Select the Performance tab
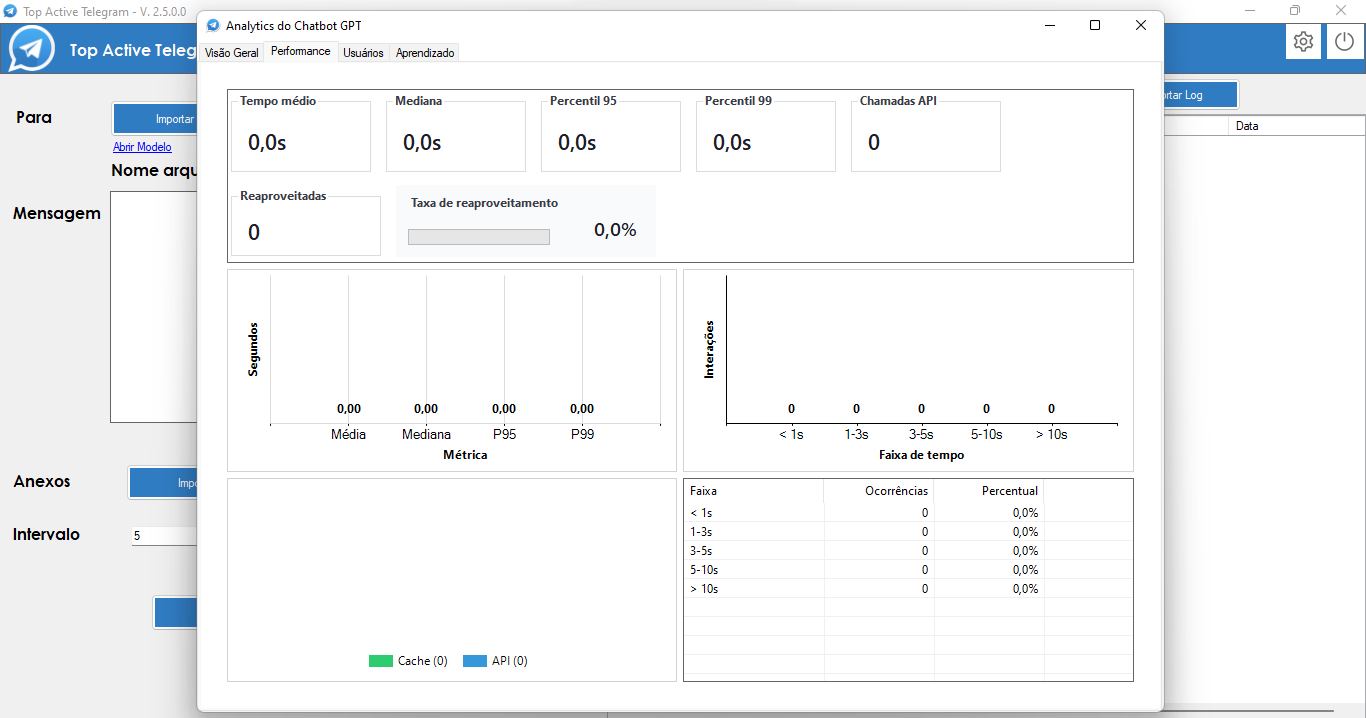The width and height of the screenshot is (1366, 718). (301, 51)
